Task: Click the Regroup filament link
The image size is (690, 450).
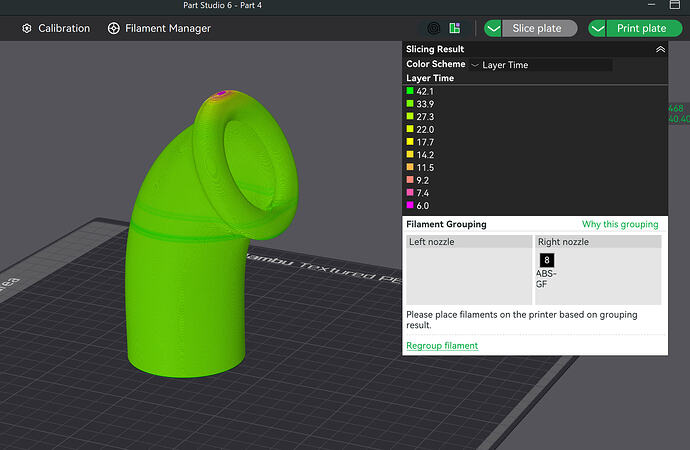Action: pos(442,346)
